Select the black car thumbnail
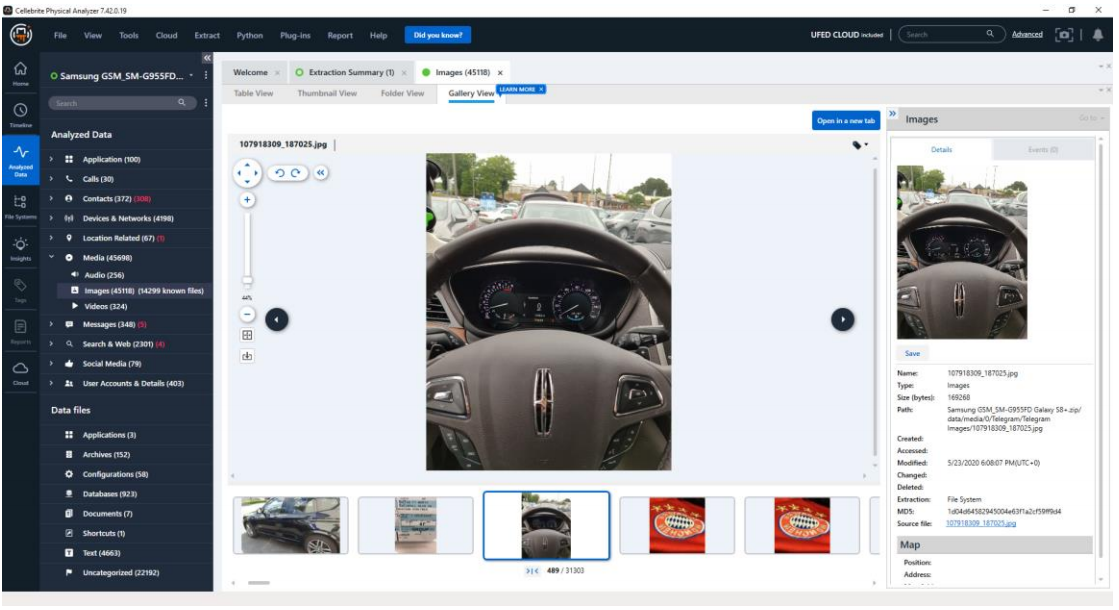 (x=290, y=526)
